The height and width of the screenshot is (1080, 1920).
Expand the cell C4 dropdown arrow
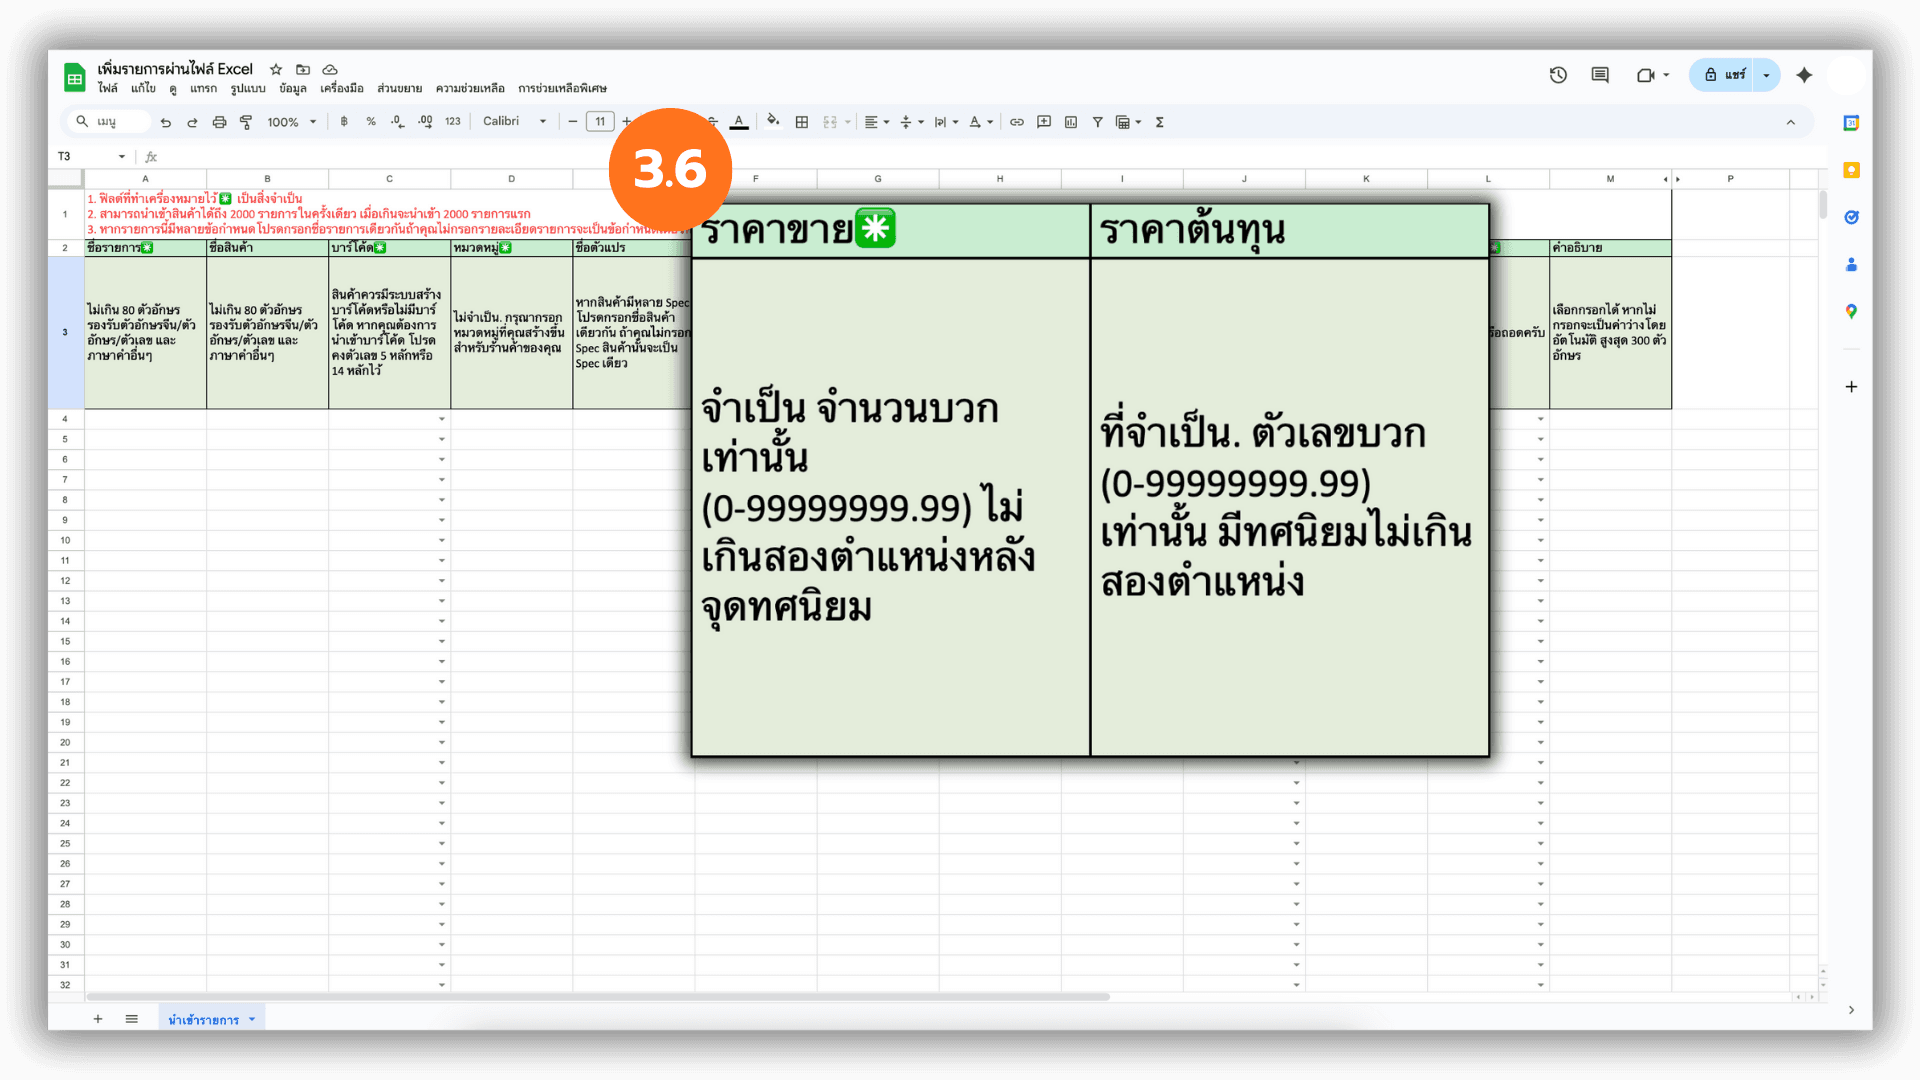[x=441, y=419]
